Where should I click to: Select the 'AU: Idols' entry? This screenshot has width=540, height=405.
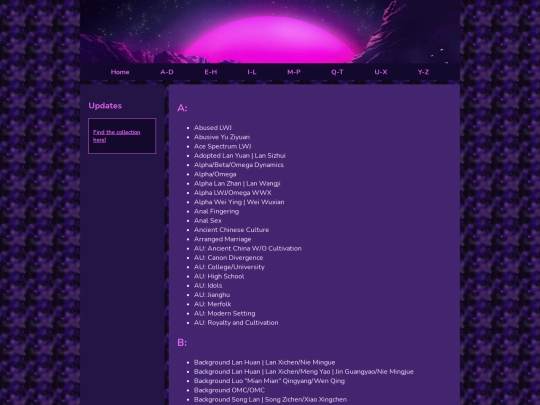(x=208, y=286)
